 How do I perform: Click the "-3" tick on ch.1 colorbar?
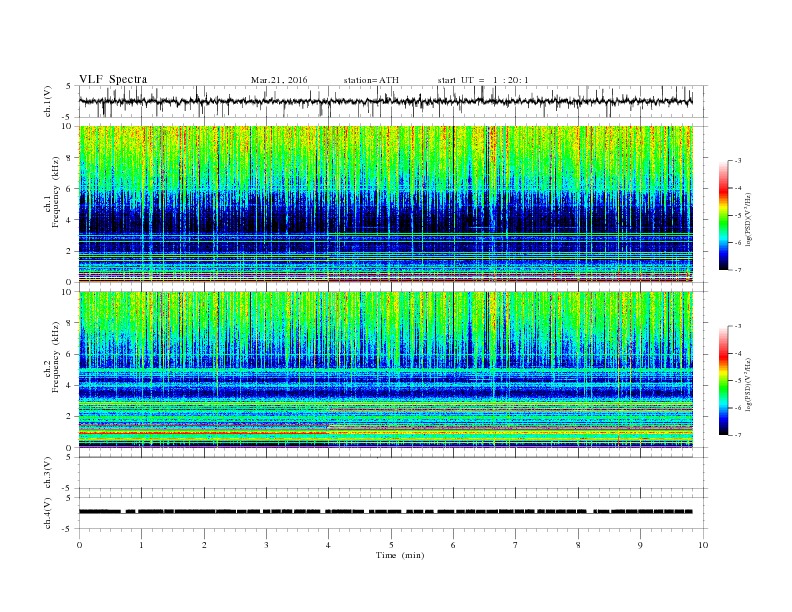coord(738,161)
